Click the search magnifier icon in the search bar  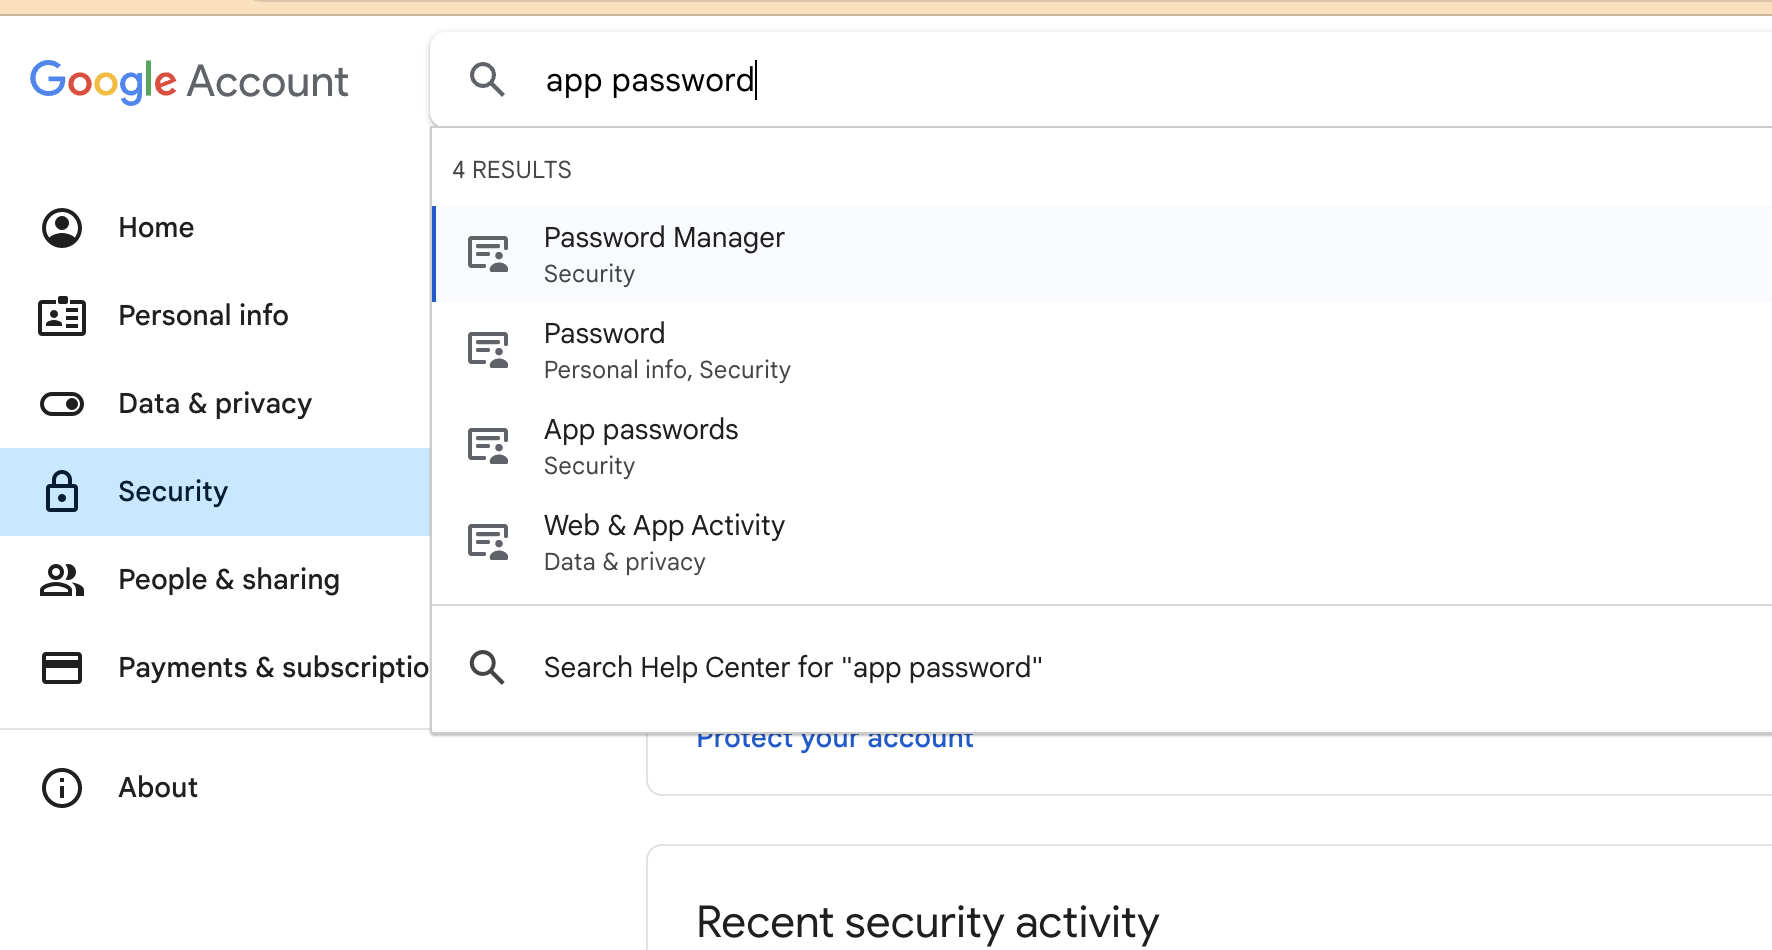(487, 79)
